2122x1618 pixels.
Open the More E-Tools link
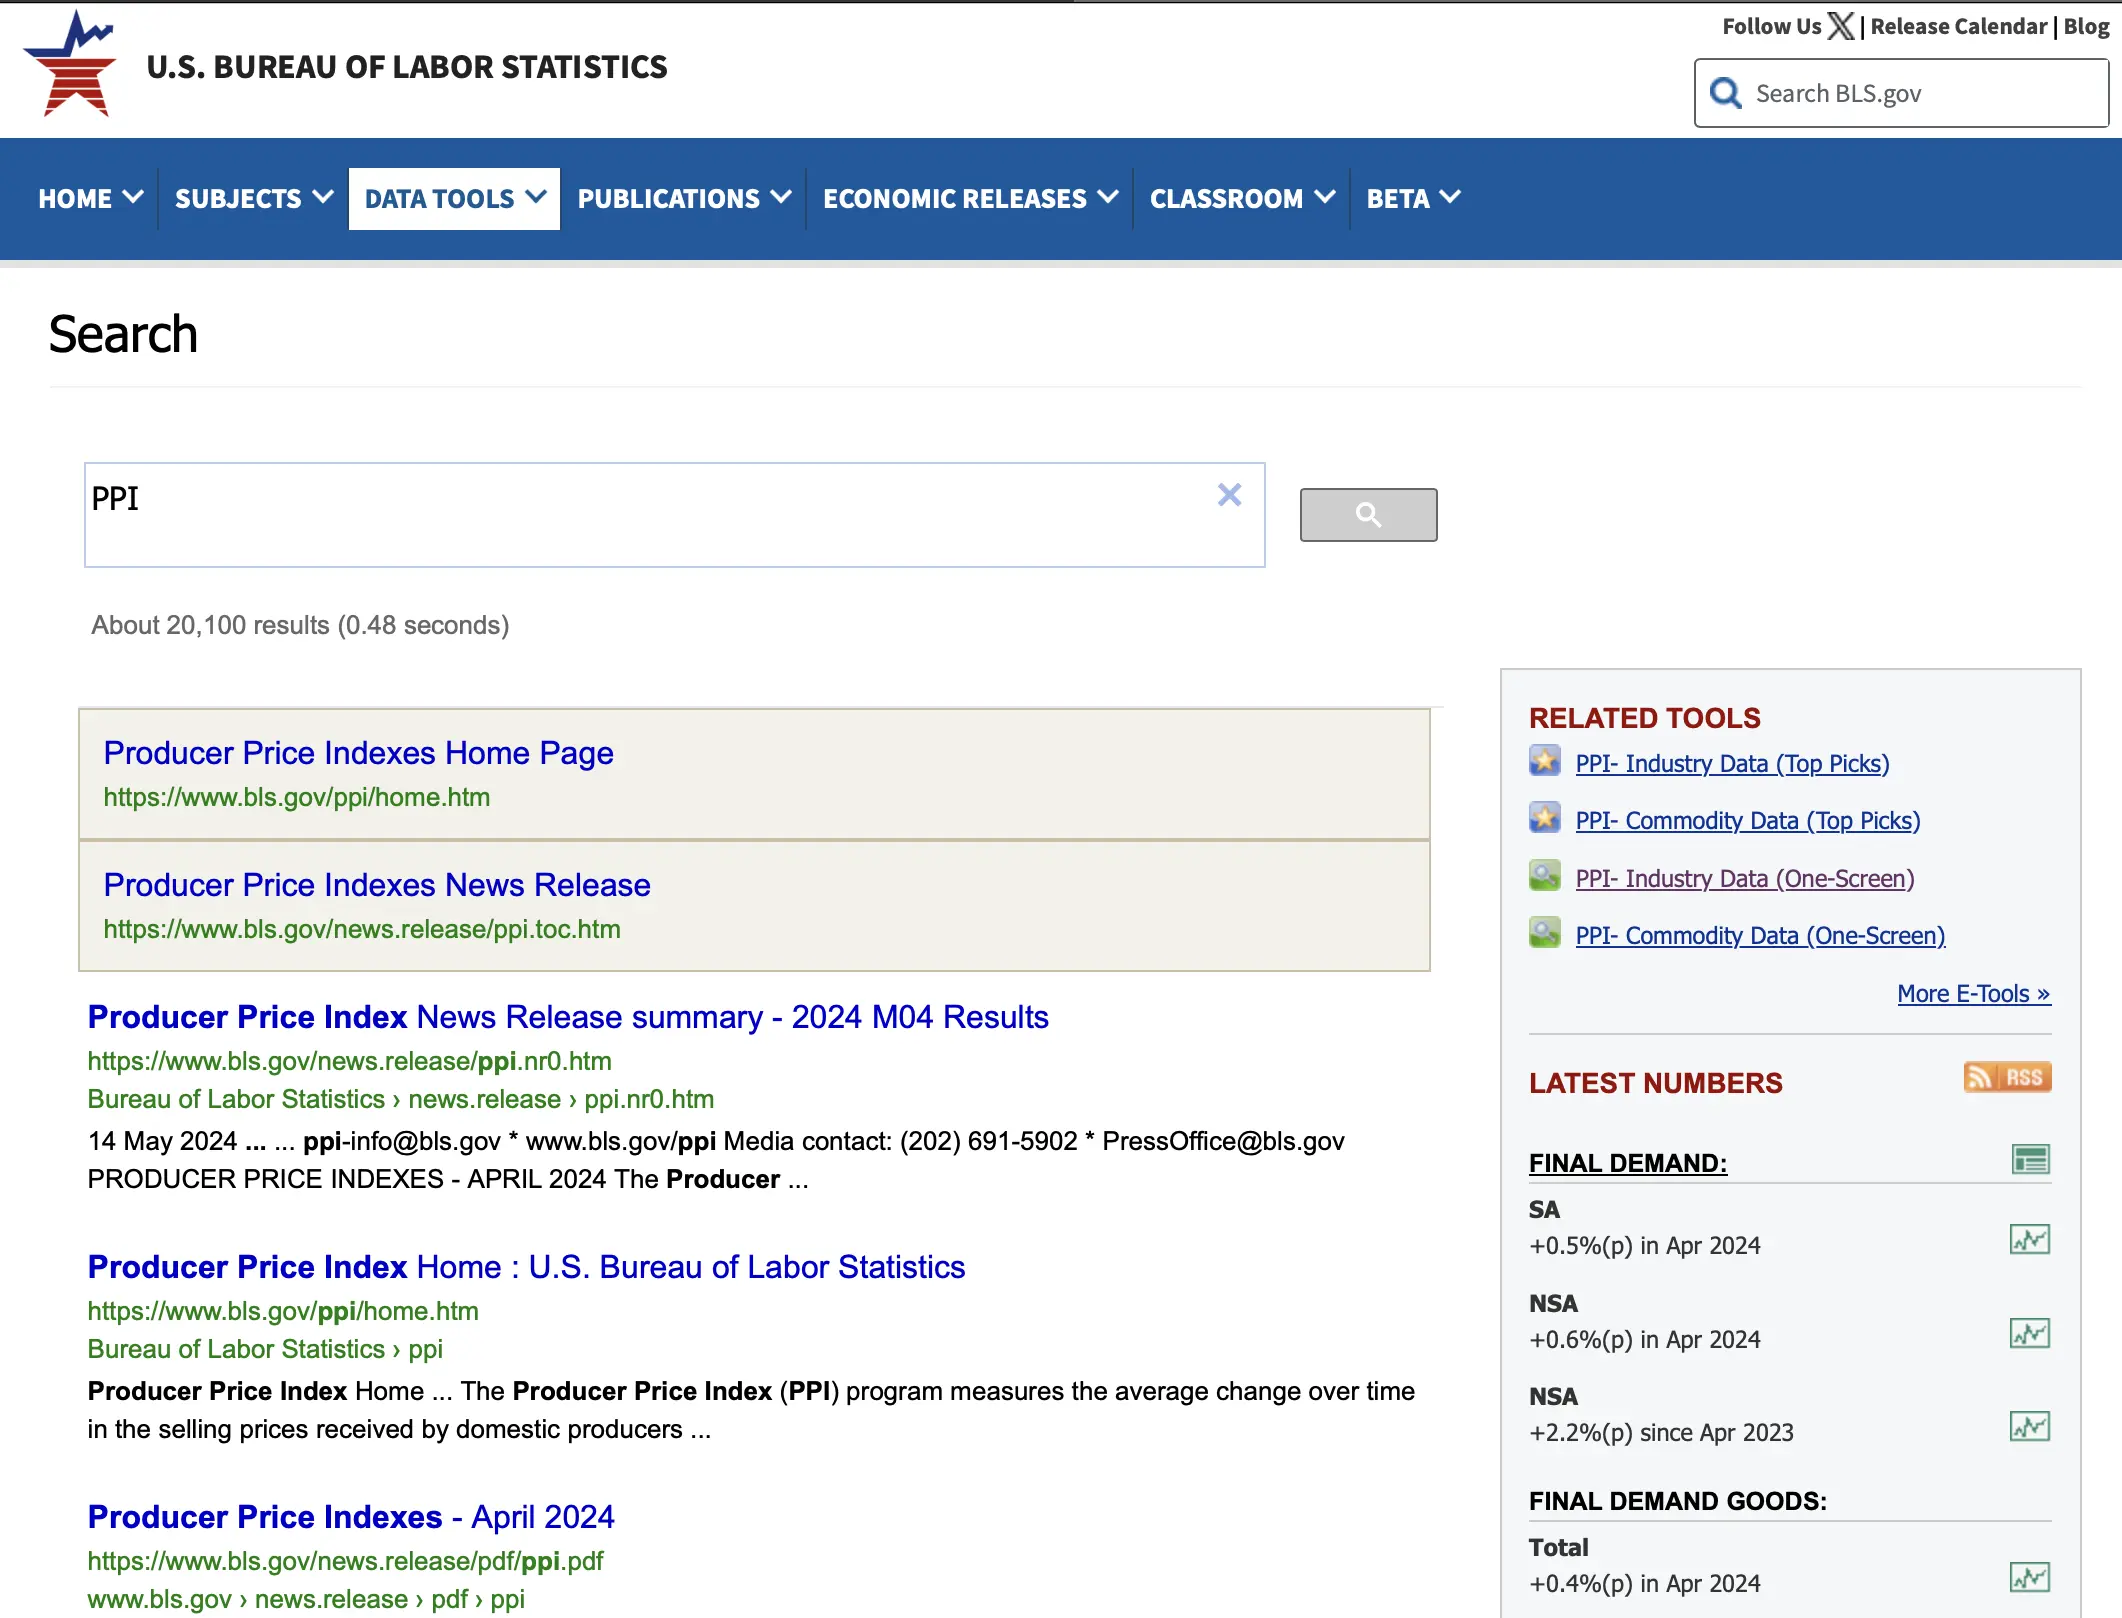click(1974, 994)
